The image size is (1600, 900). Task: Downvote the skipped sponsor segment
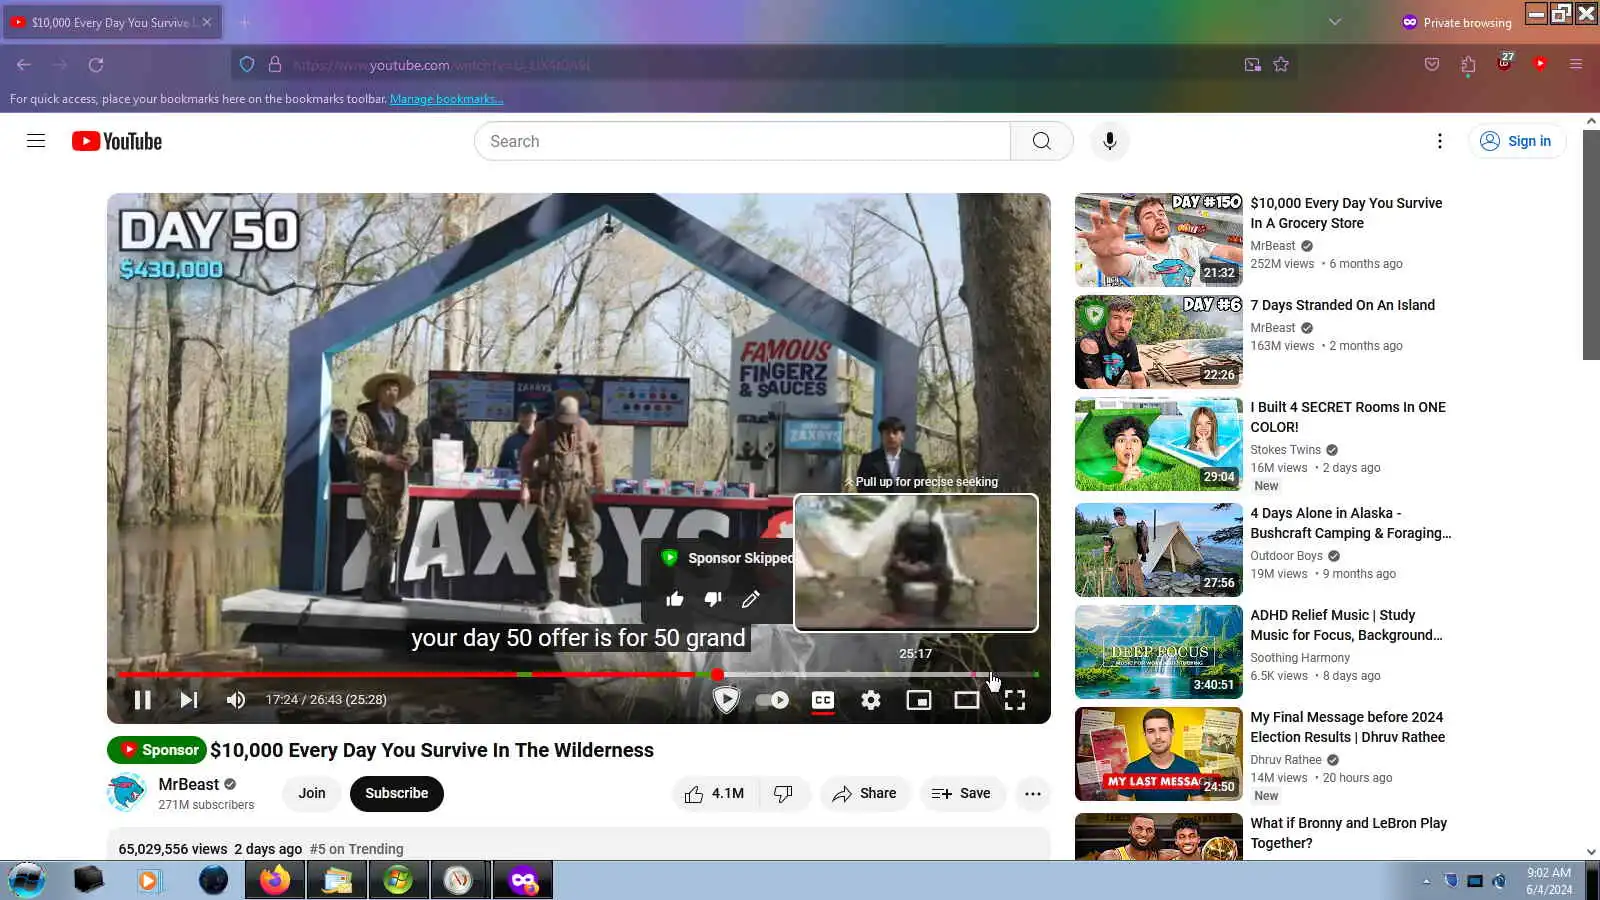[713, 599]
